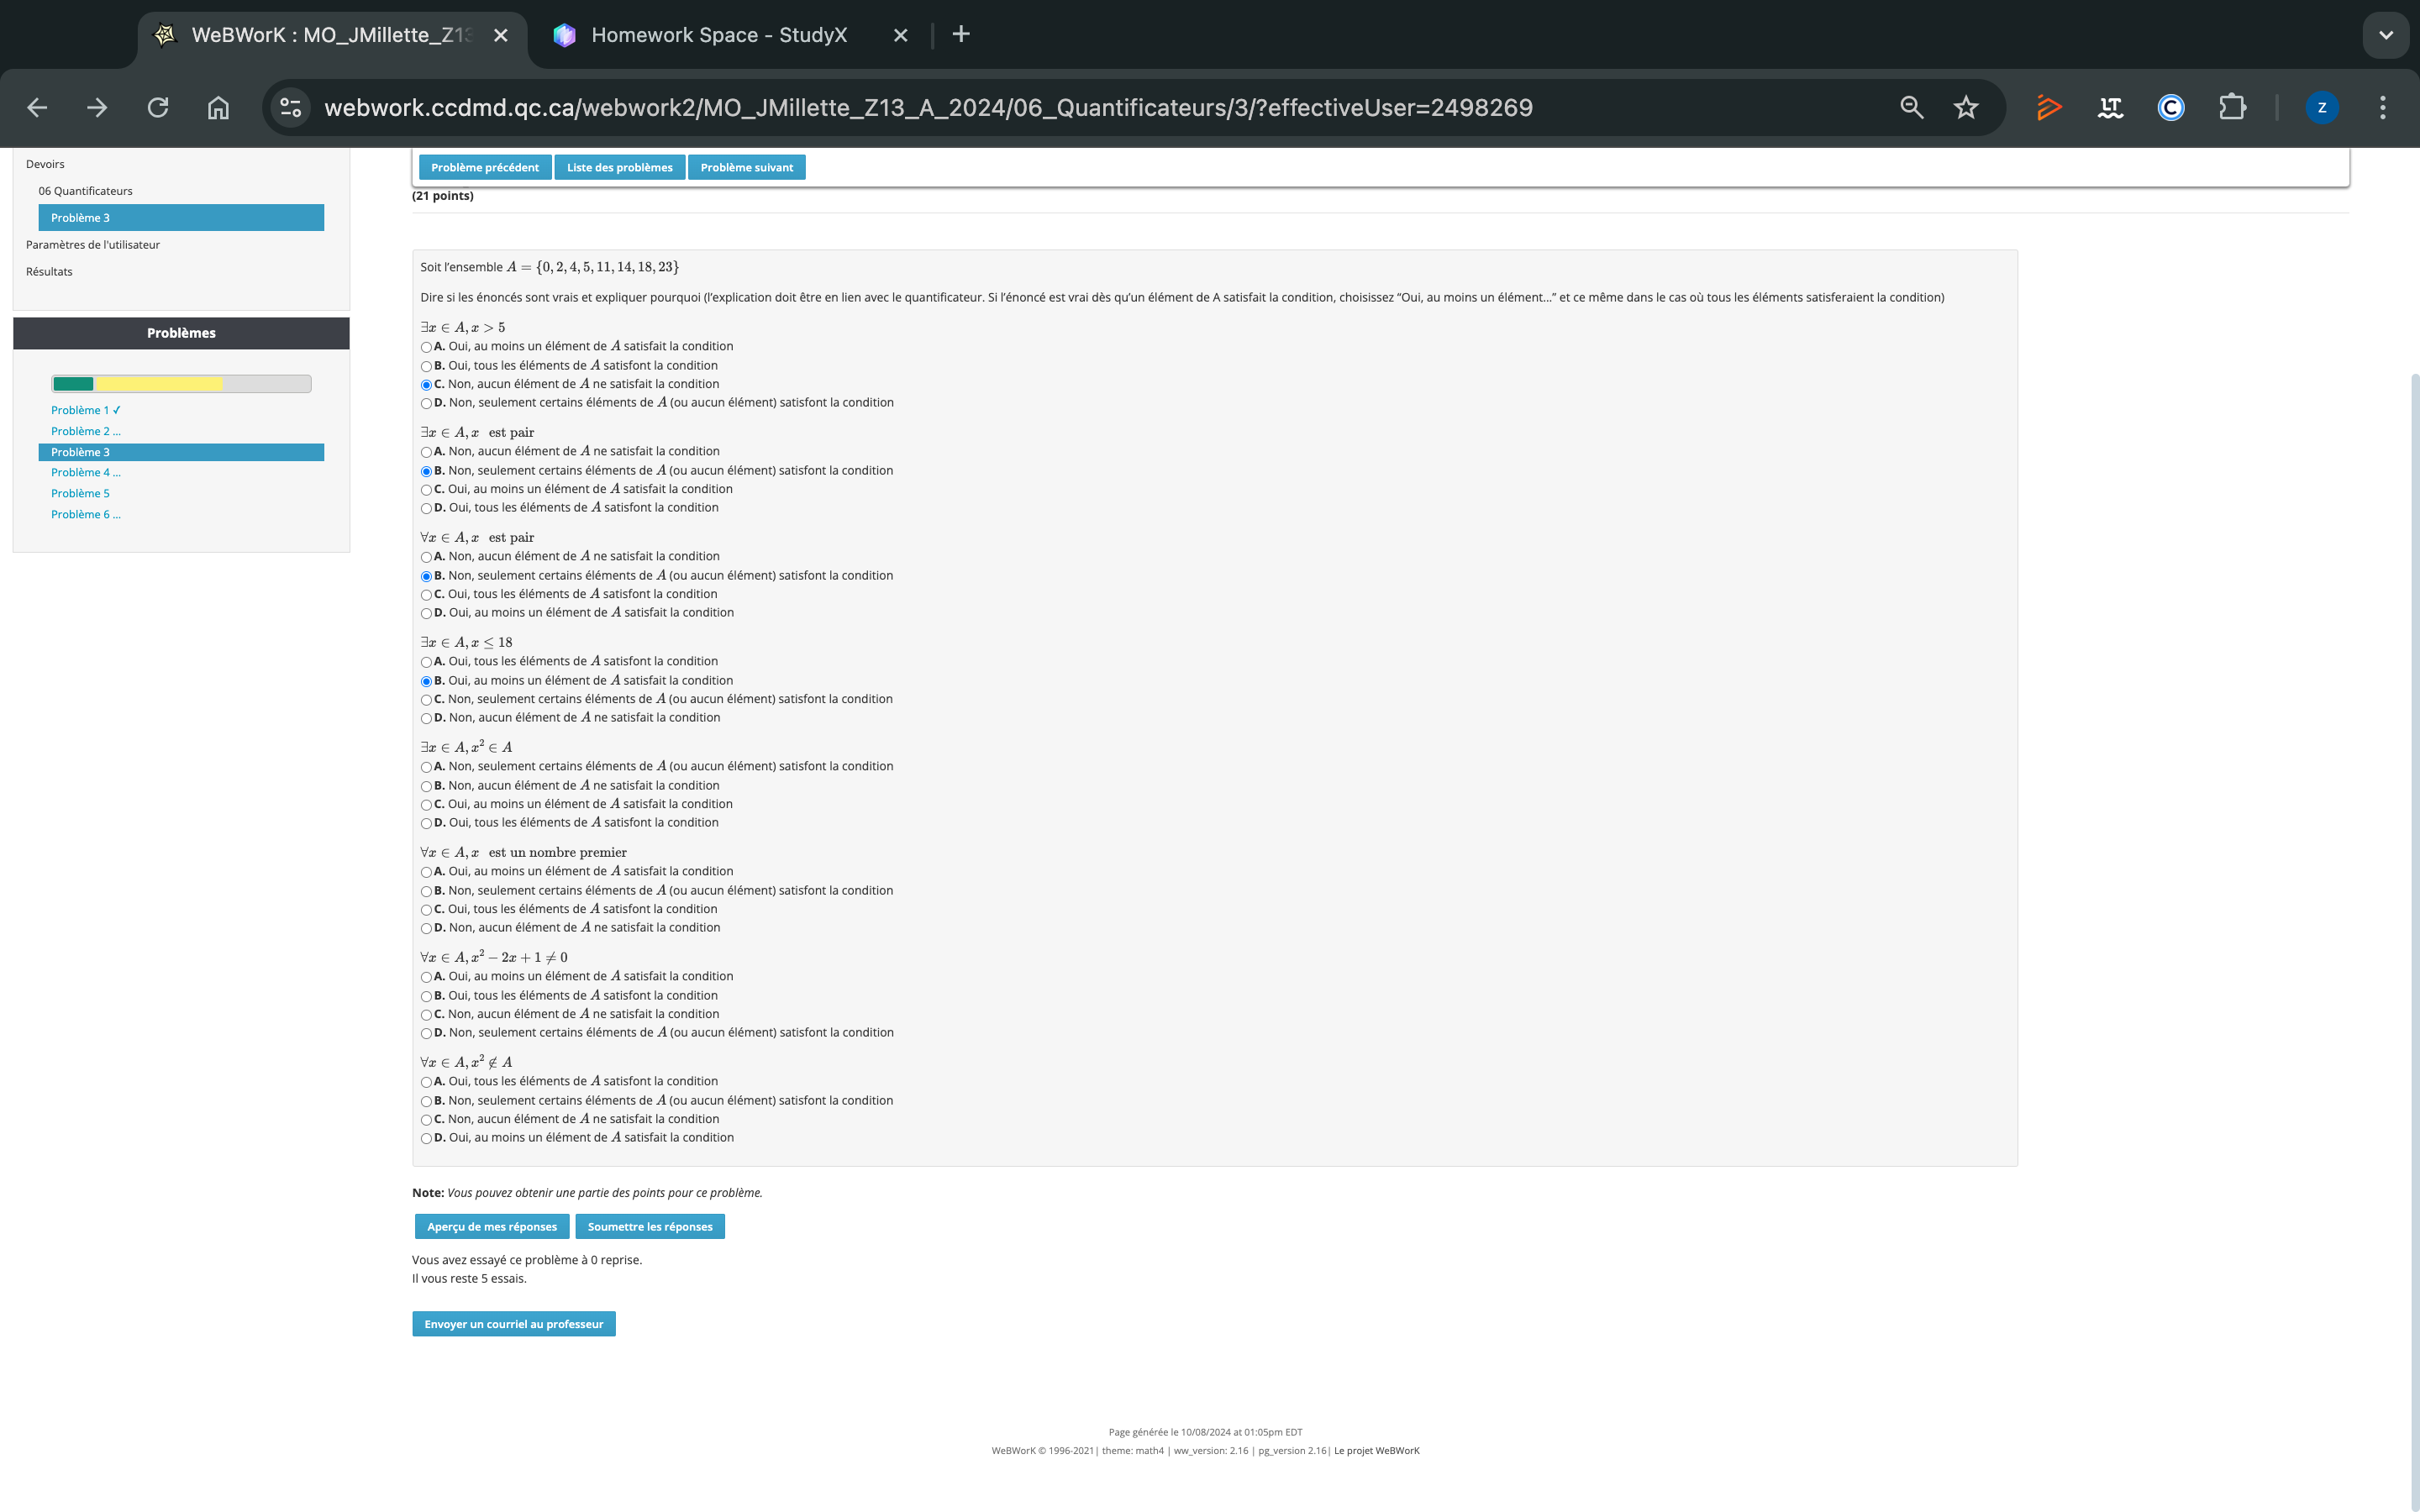
Task: Select option C for ∃x∈A, x est pair
Action: (426, 490)
